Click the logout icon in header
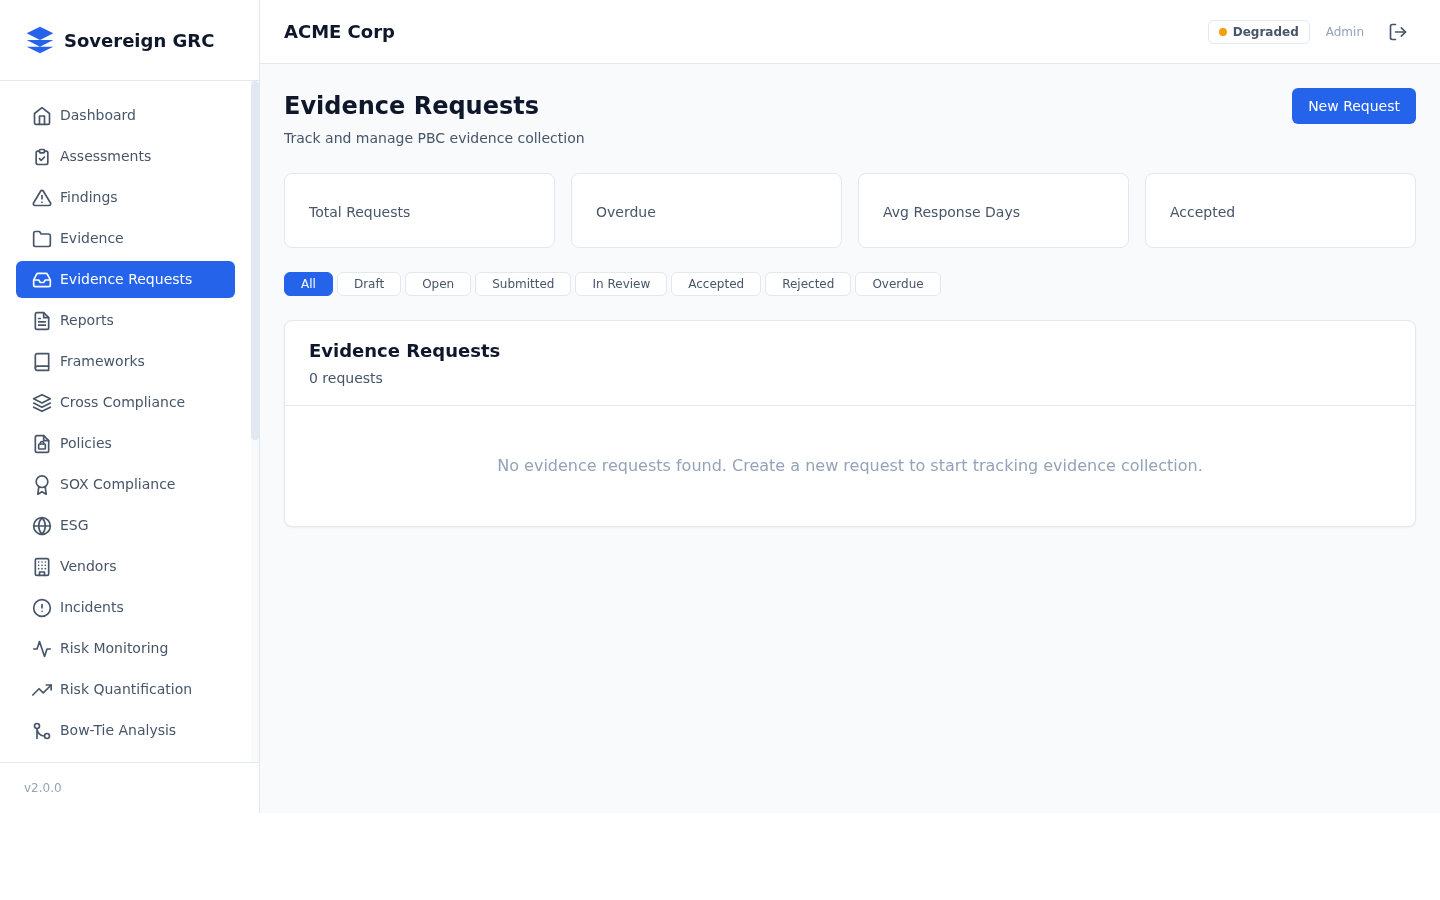This screenshot has height=900, width=1440. click(1397, 31)
